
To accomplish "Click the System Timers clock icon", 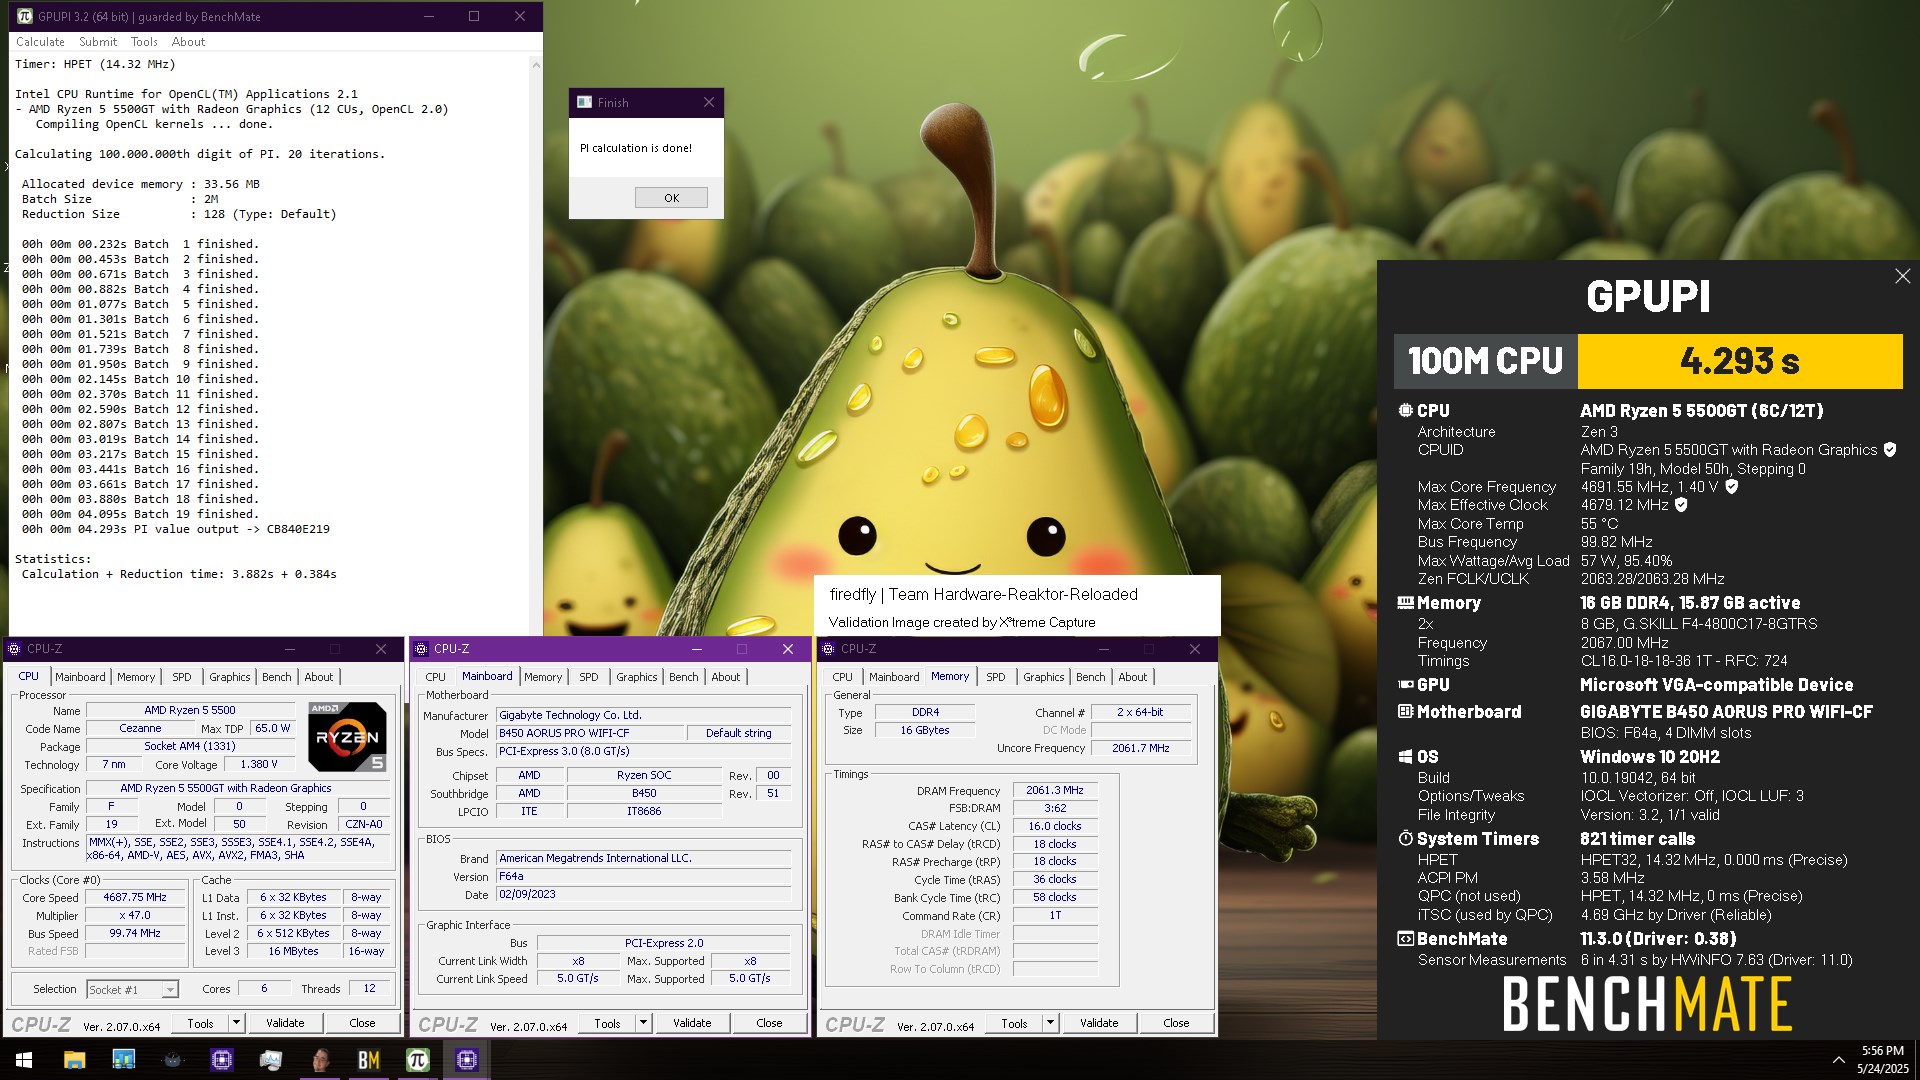I will [1405, 839].
